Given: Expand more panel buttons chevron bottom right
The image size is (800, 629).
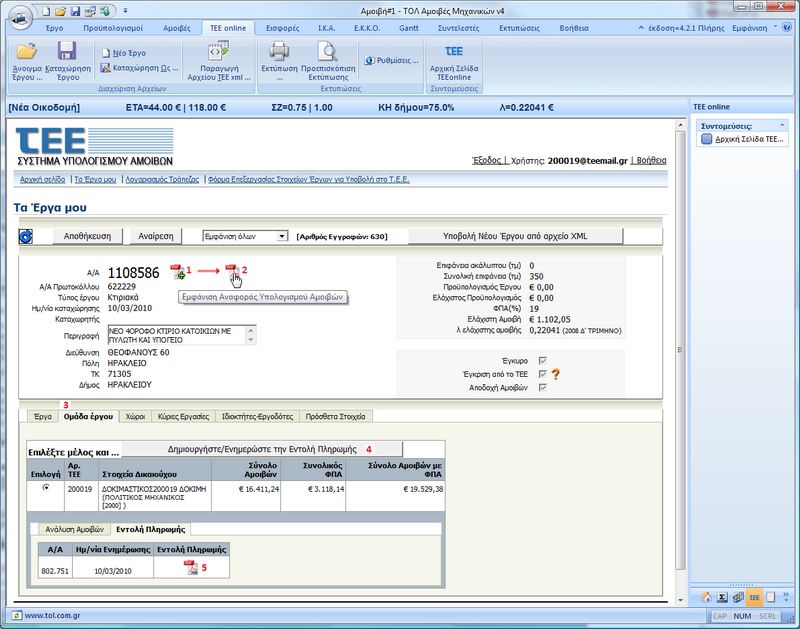Looking at the screenshot, I should coord(785,596).
